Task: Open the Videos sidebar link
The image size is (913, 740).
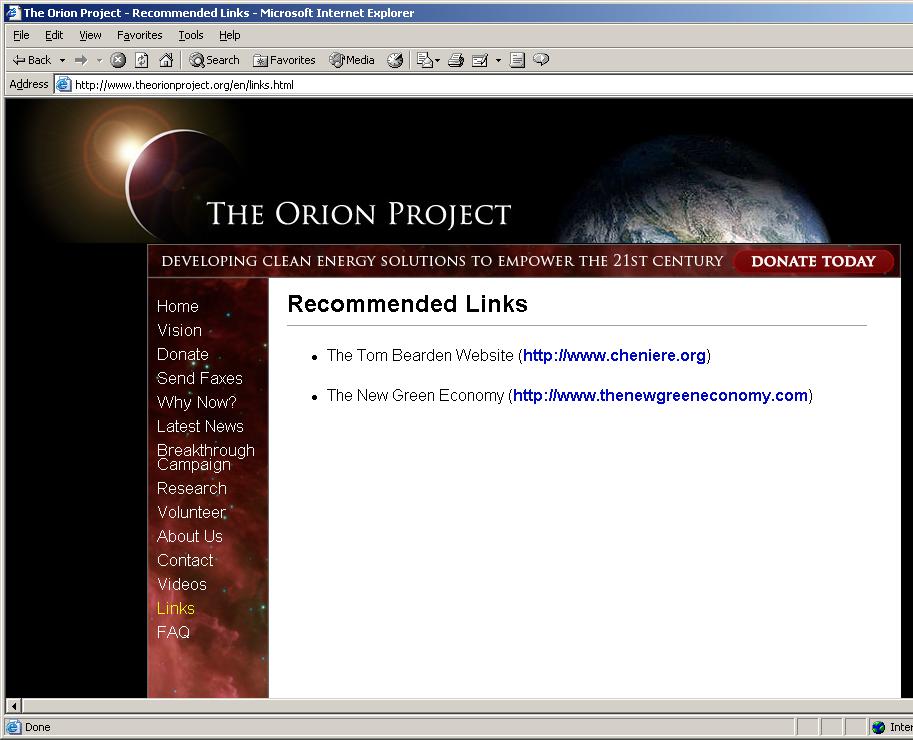Action: (182, 584)
